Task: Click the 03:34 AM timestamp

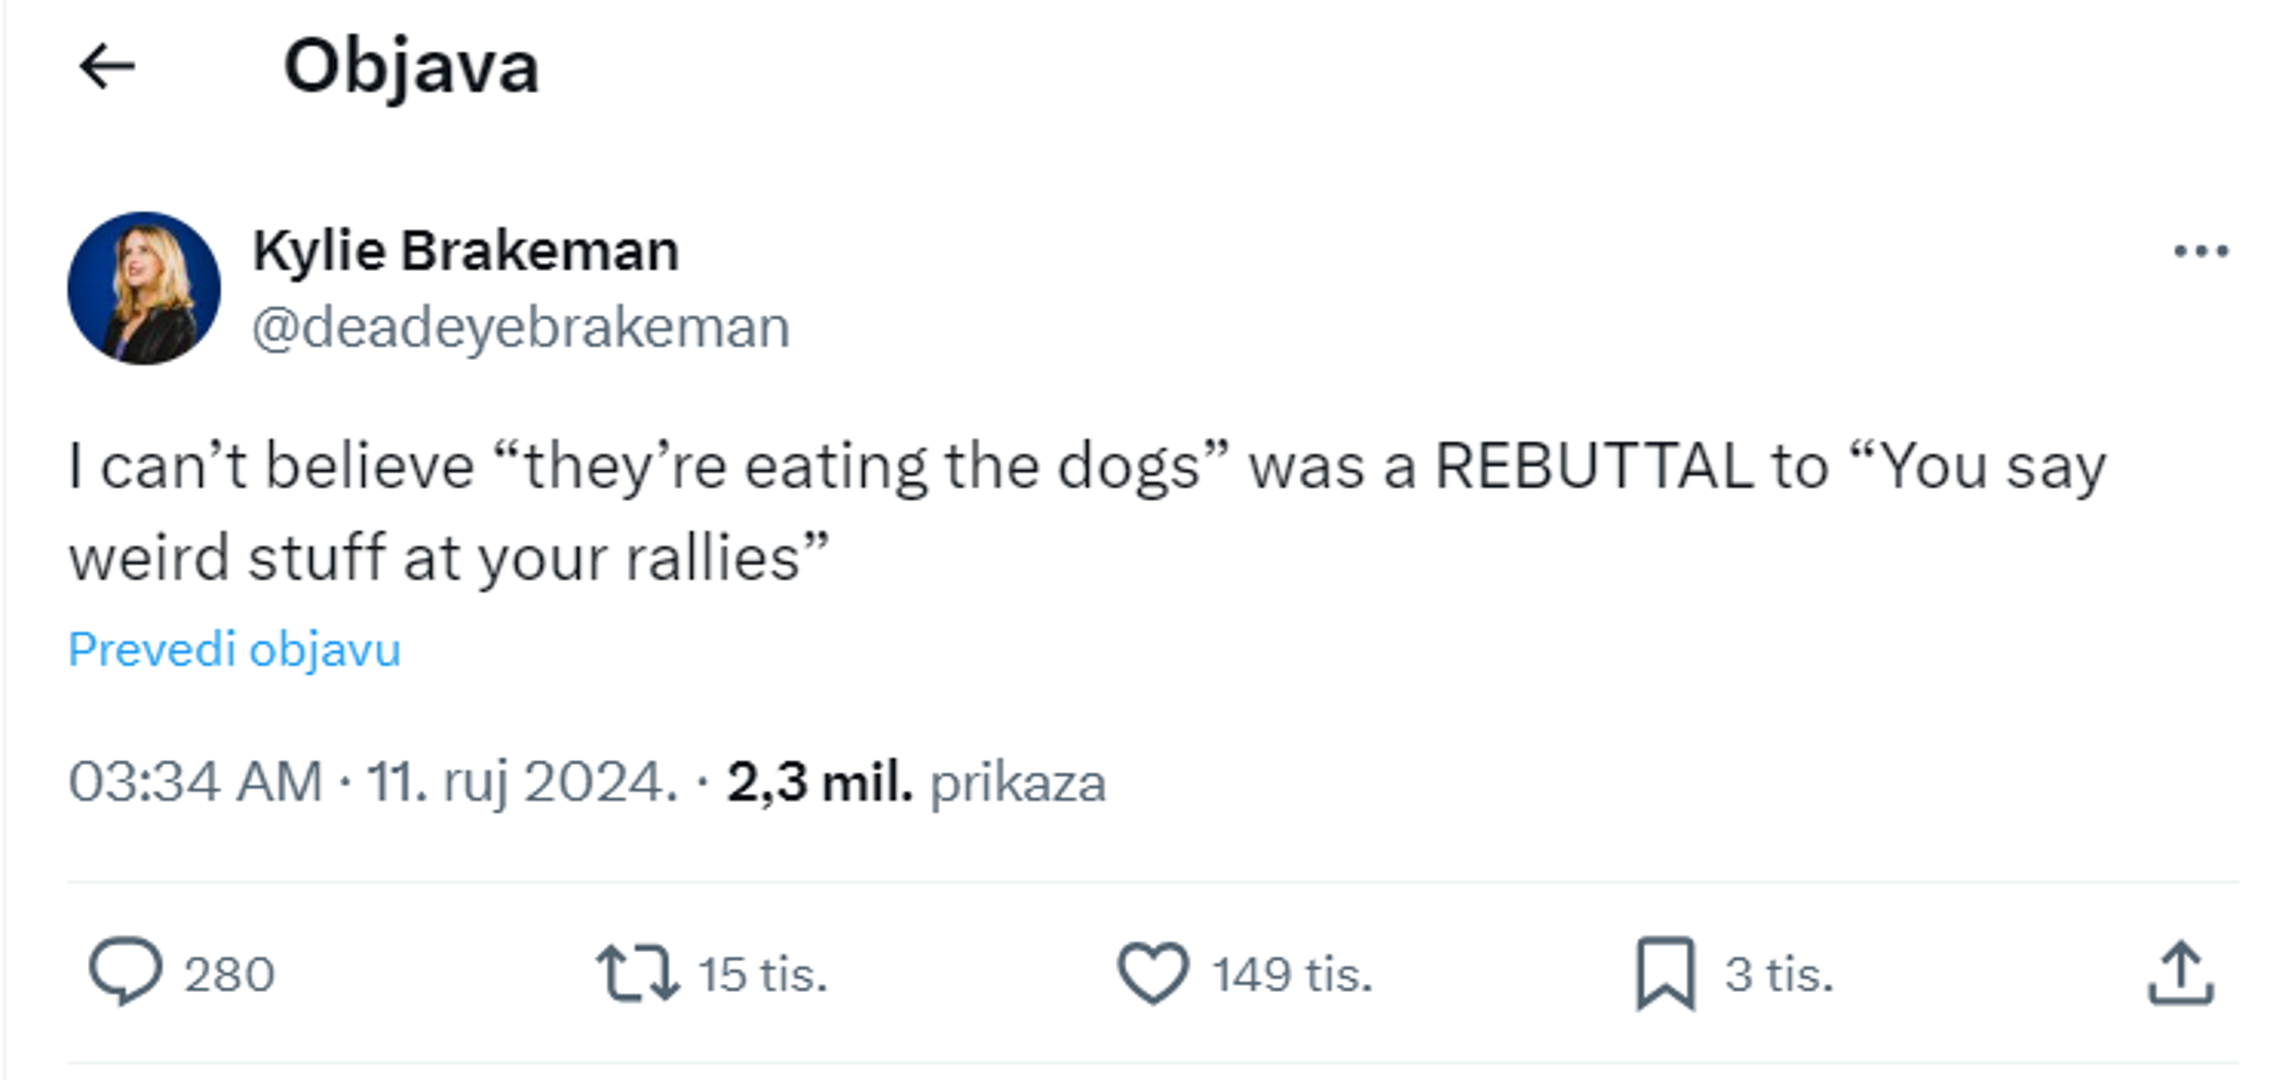Action: 195,782
